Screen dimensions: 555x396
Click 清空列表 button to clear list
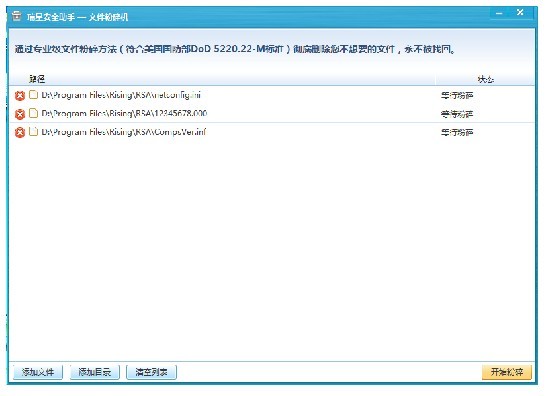151,372
